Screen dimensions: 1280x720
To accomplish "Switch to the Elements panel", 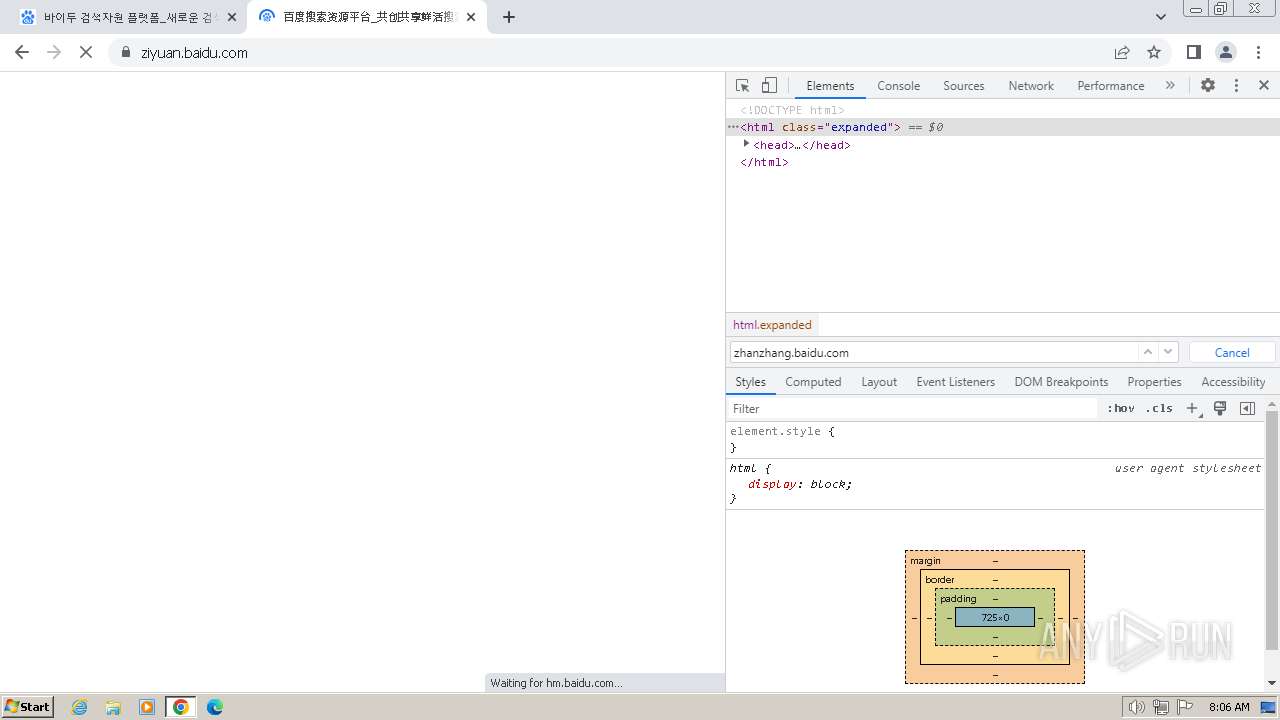I will [830, 86].
